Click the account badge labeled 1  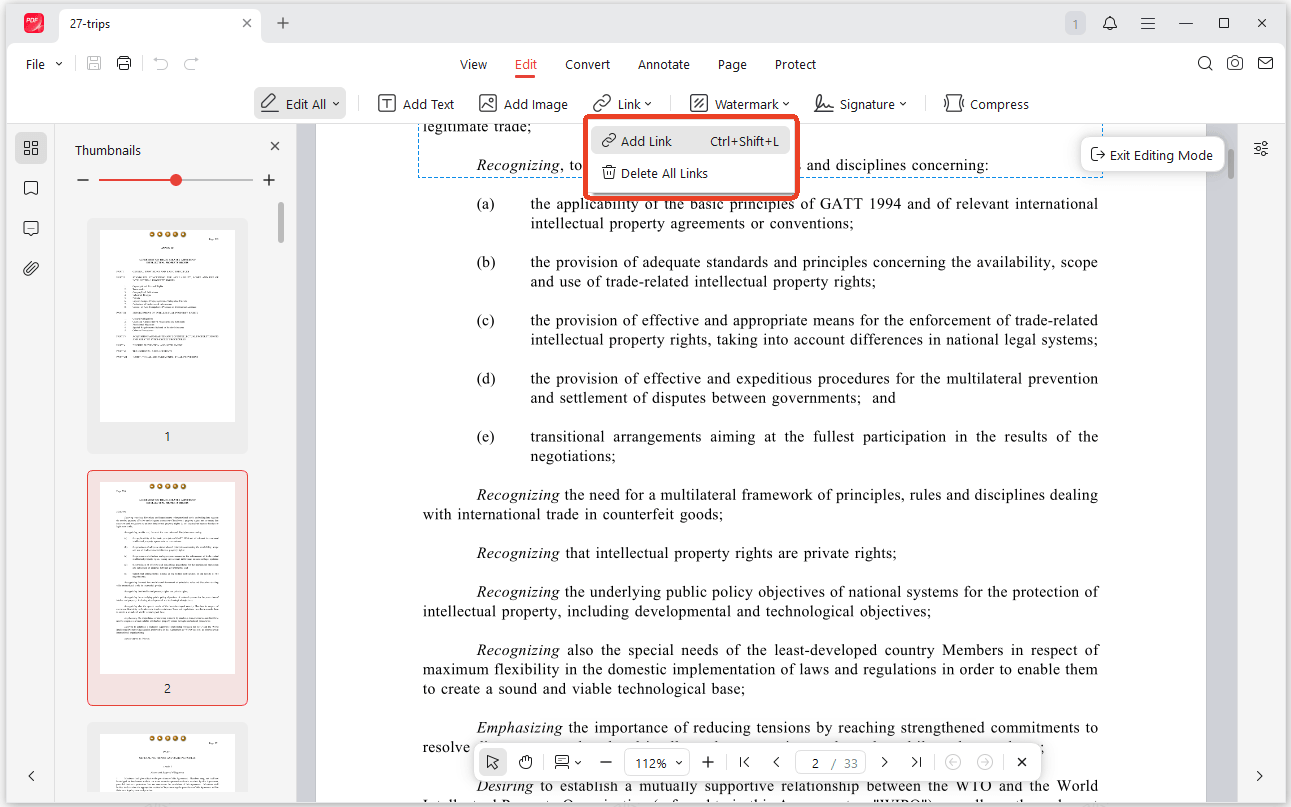pos(1075,23)
